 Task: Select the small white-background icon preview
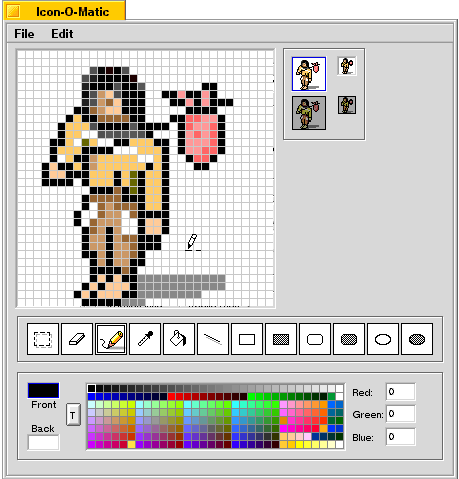(347, 66)
